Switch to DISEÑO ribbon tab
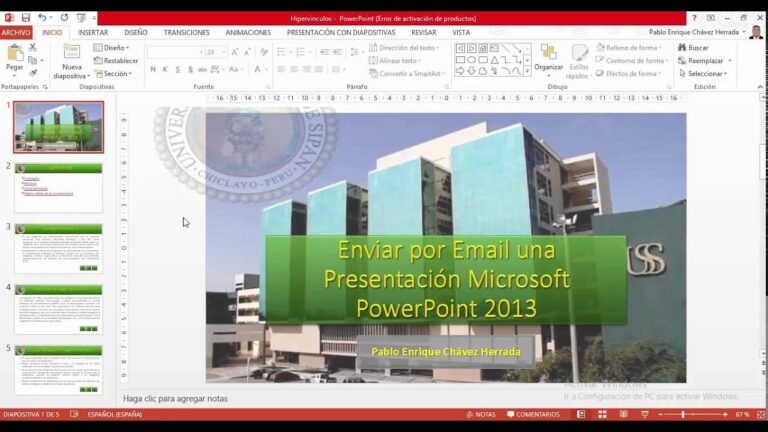This screenshot has width=768, height=432. pyautogui.click(x=136, y=32)
